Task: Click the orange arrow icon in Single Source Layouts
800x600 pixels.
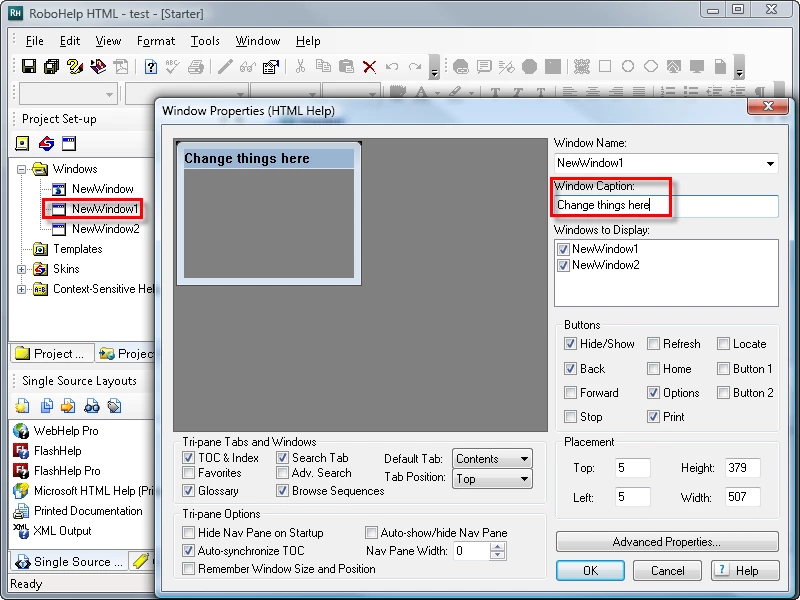Action: pyautogui.click(x=68, y=406)
